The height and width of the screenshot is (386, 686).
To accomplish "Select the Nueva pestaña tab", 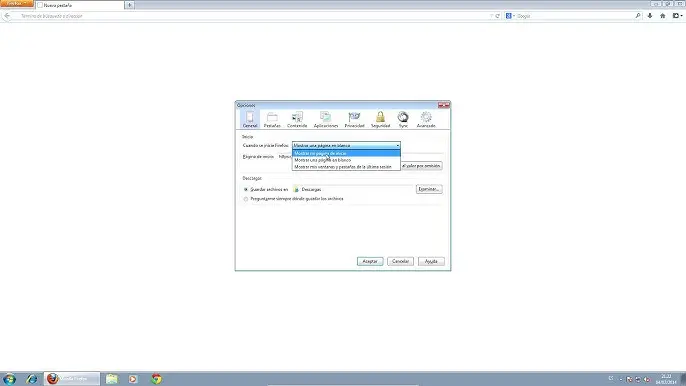I will click(x=79, y=5).
